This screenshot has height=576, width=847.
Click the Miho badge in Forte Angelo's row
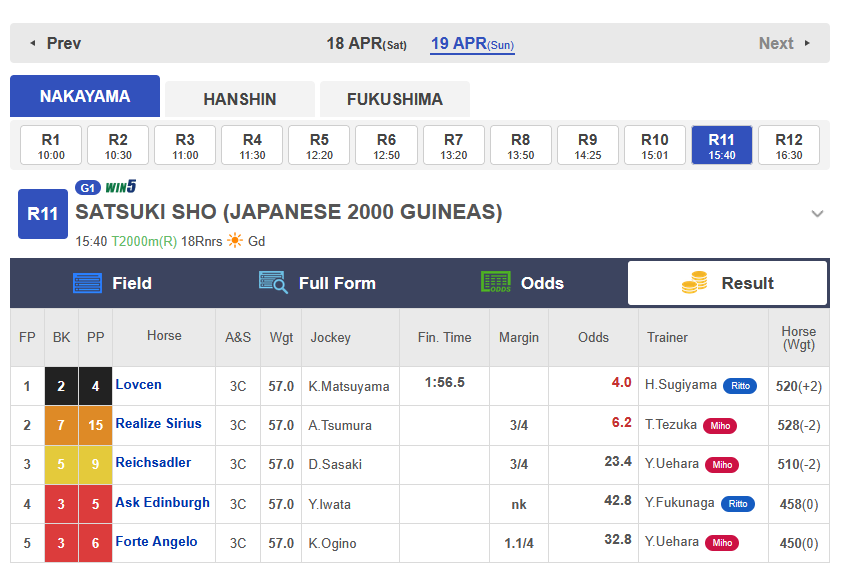722,542
